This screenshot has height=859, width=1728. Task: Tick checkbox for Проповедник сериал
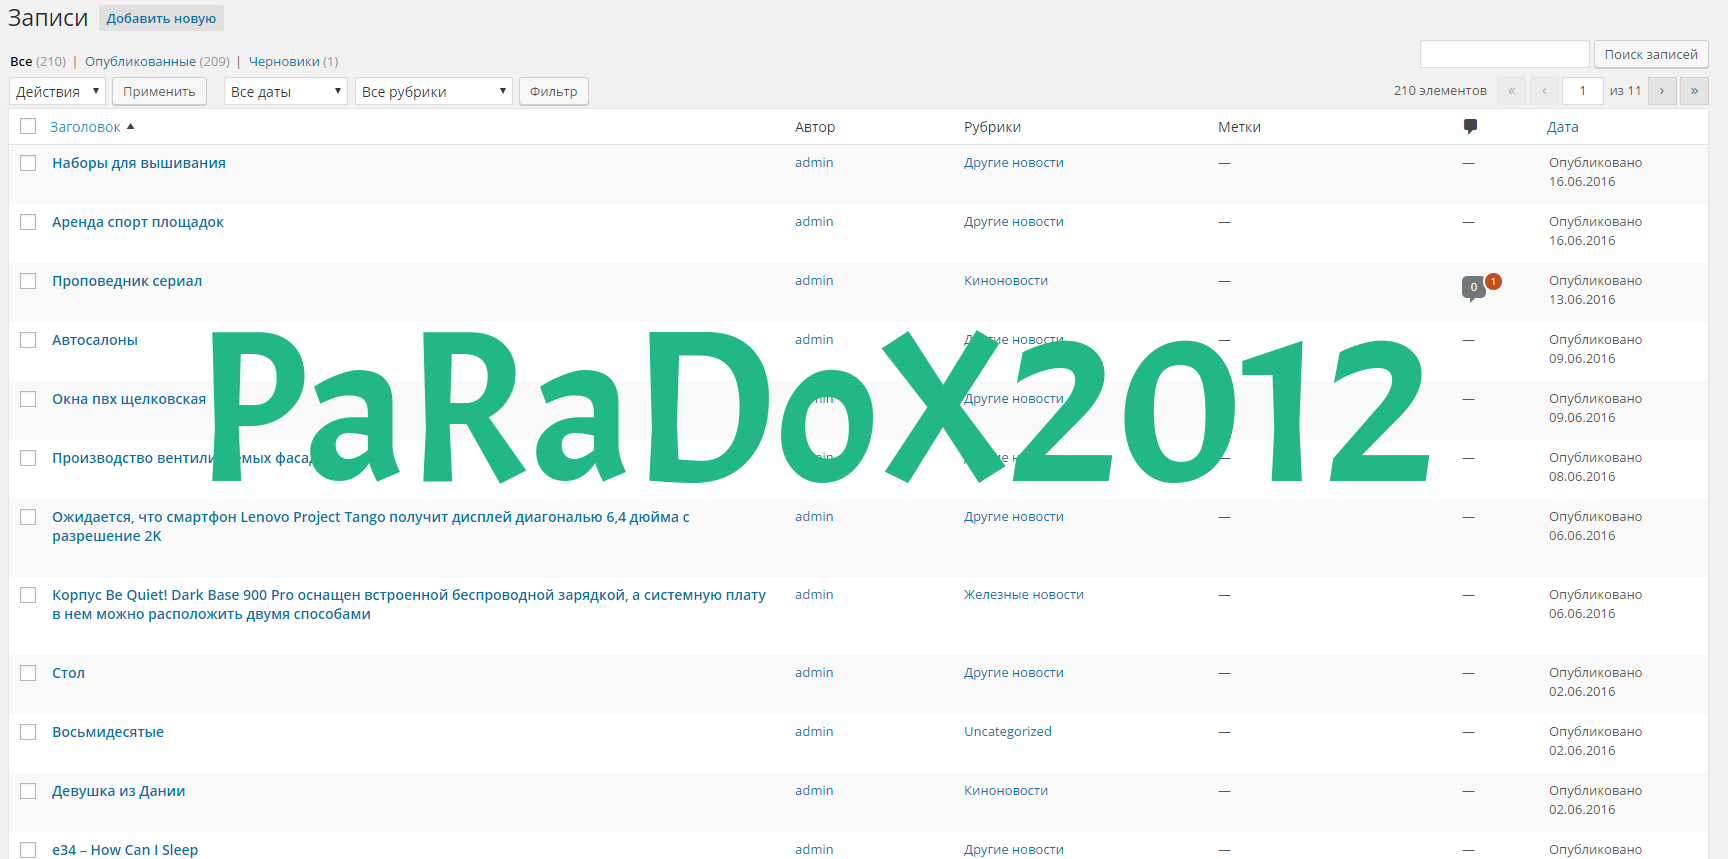pyautogui.click(x=28, y=281)
